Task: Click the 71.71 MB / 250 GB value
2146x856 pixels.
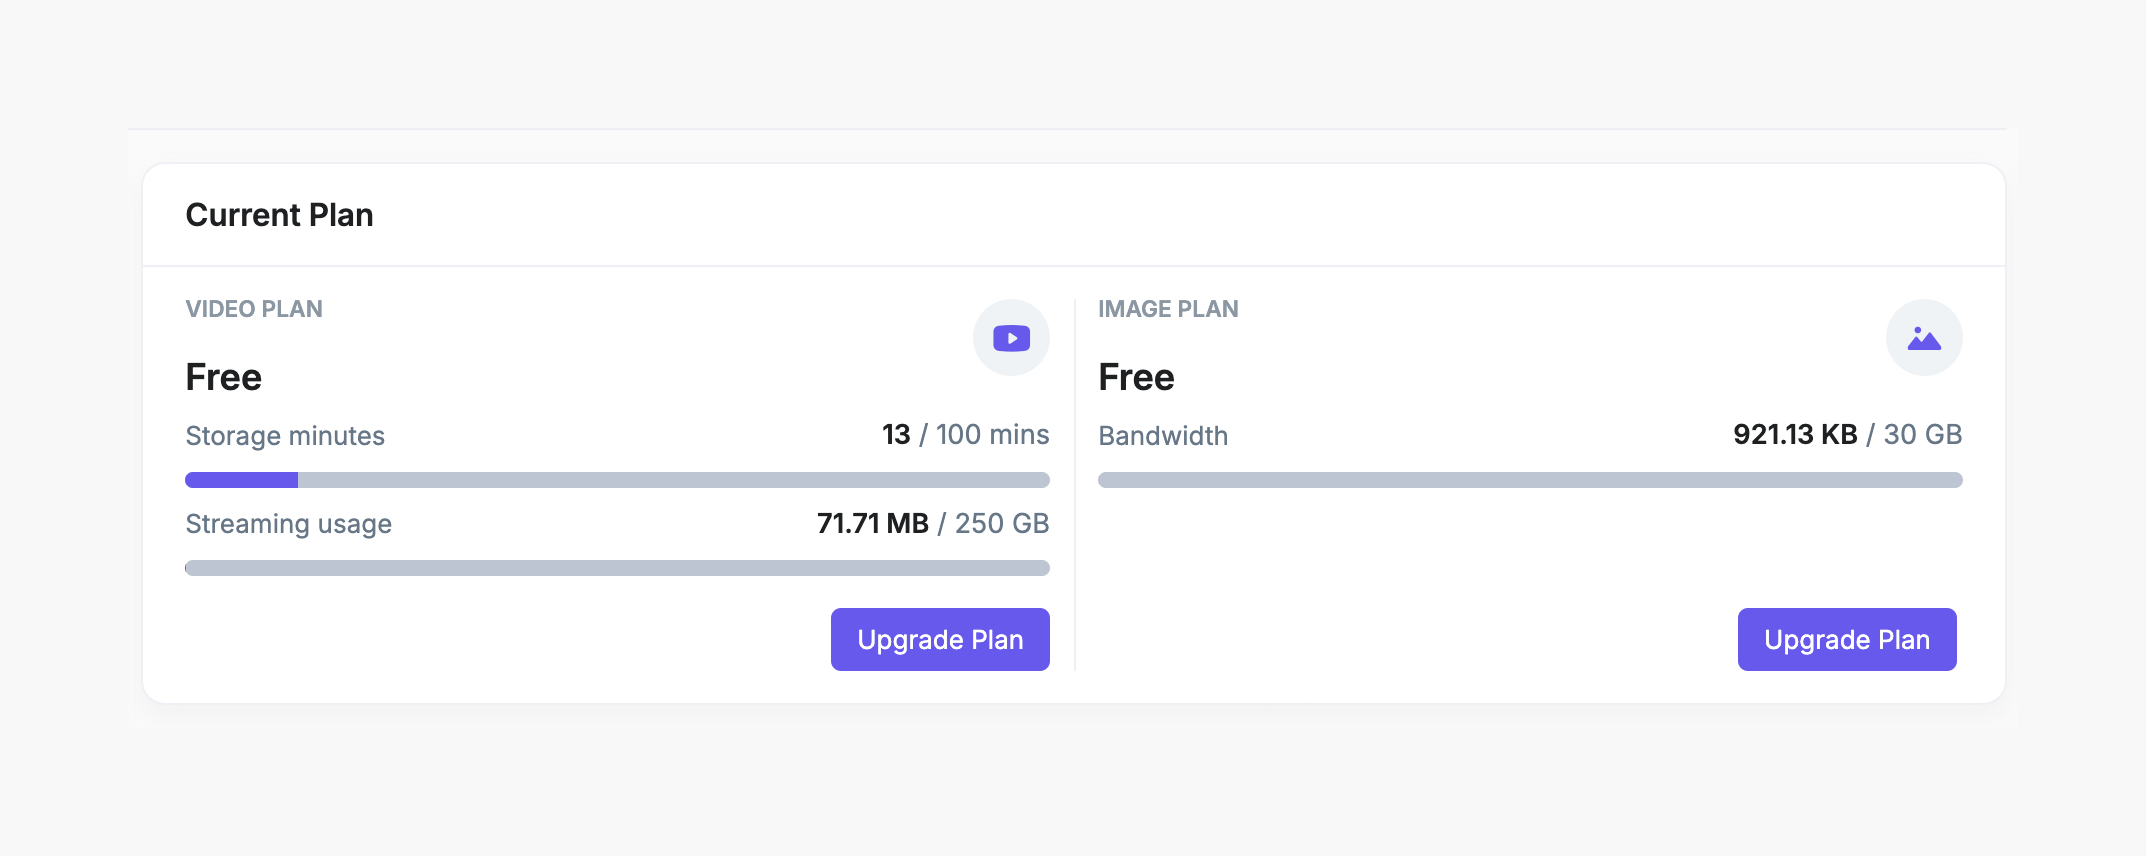Action: tap(932, 523)
